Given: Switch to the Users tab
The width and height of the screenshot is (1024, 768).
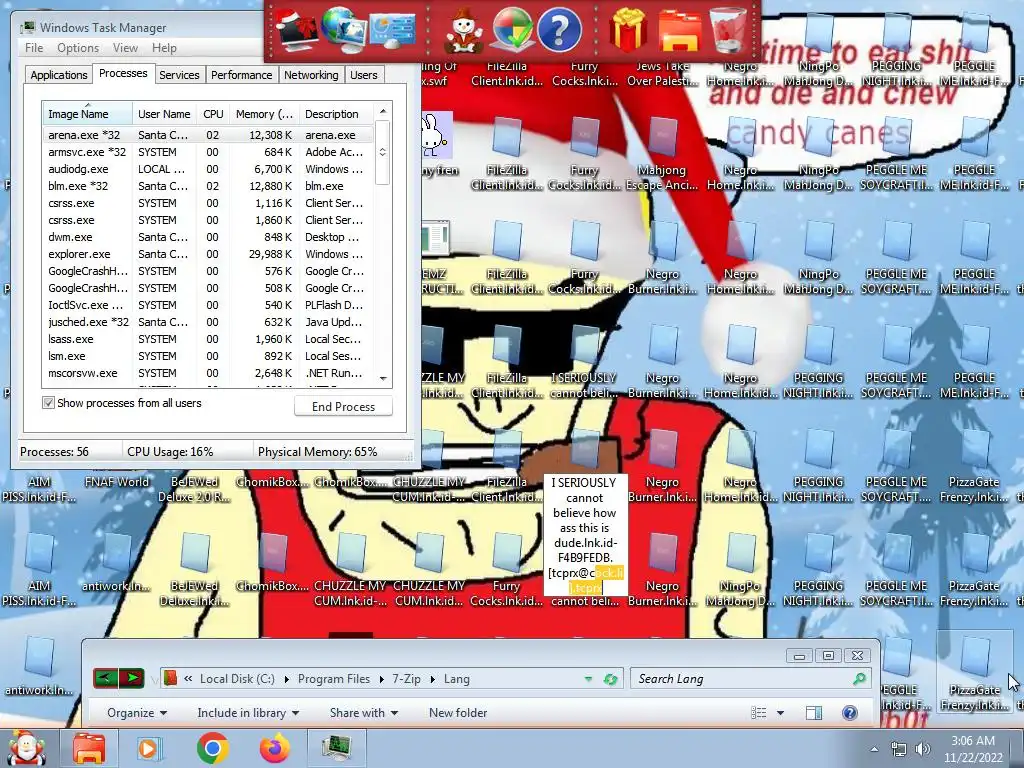Looking at the screenshot, I should (363, 75).
